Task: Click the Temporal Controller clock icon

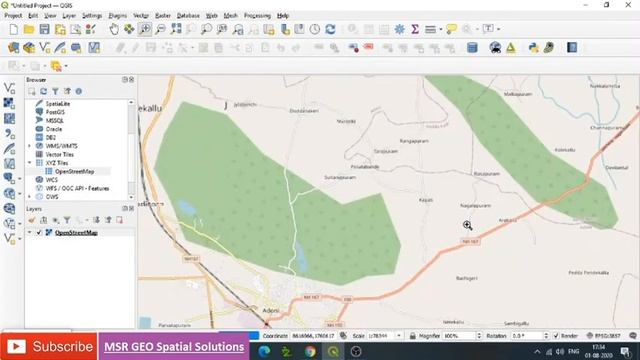Action: (x=315, y=29)
